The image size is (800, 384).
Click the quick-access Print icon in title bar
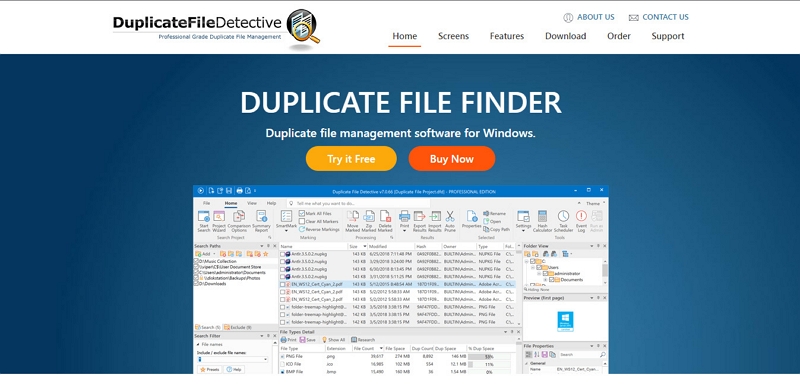coord(239,191)
